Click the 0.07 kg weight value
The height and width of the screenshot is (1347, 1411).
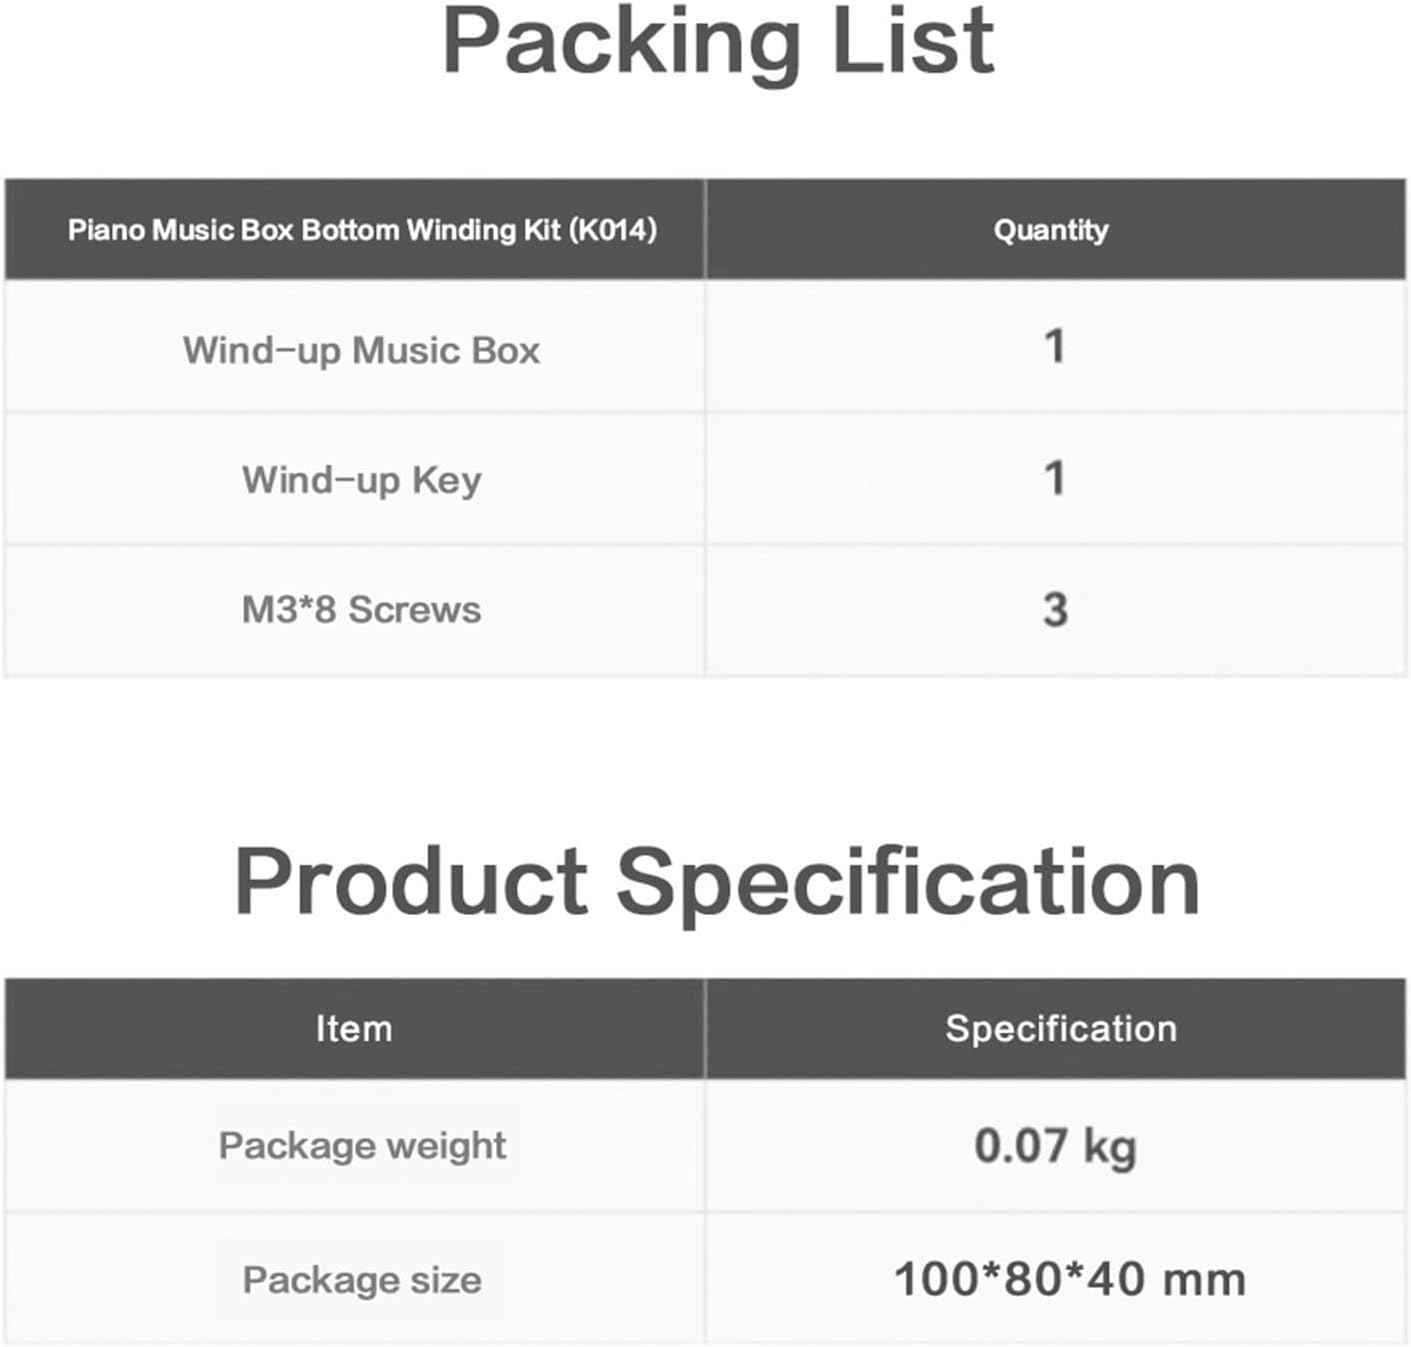click(1055, 1146)
